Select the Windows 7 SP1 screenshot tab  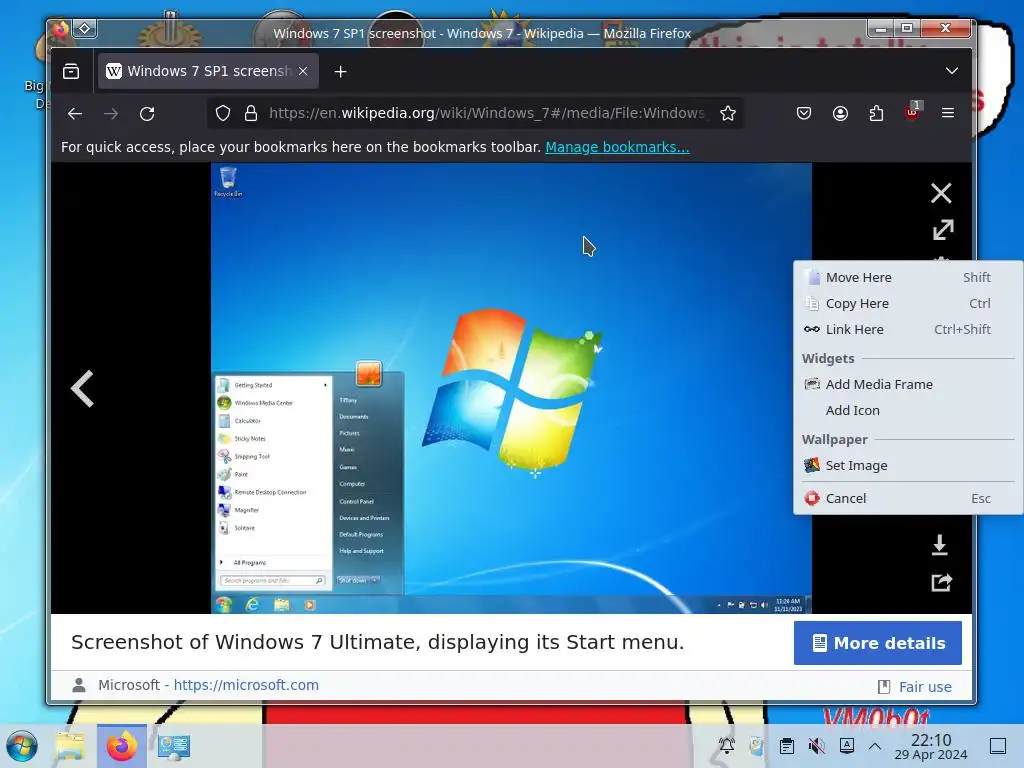[x=208, y=71]
